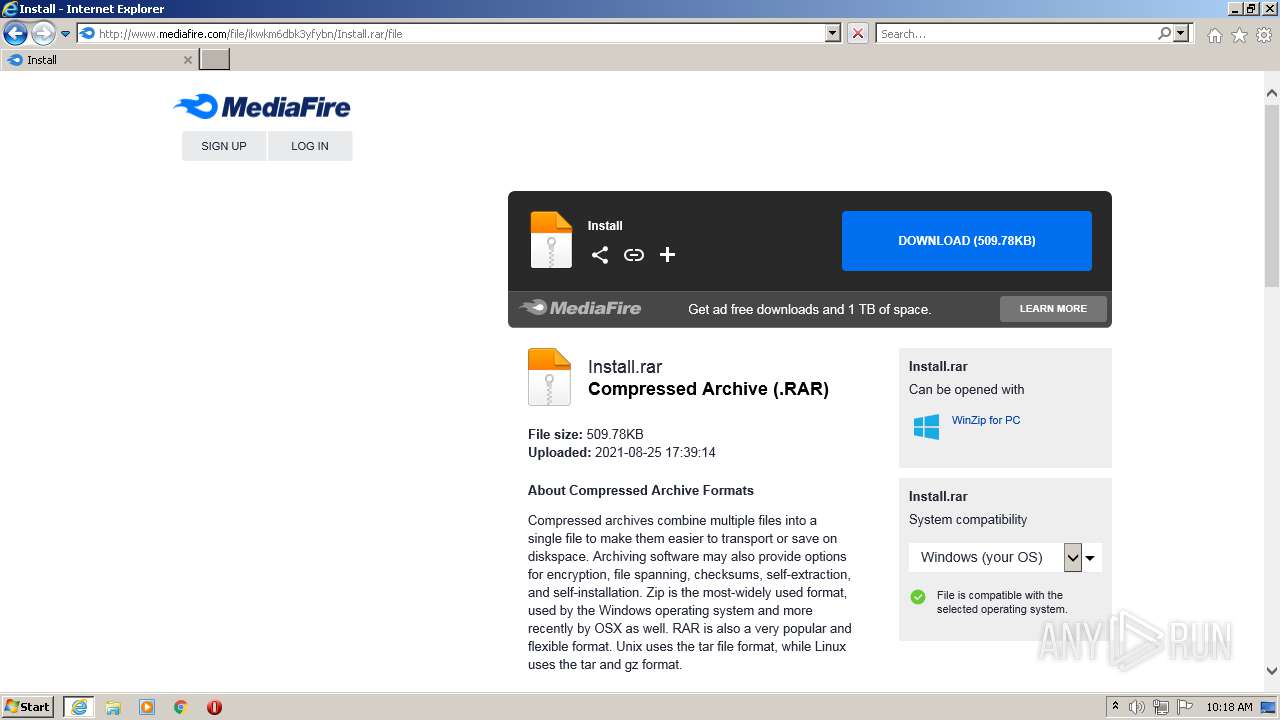Close the Install tab

click(187, 60)
